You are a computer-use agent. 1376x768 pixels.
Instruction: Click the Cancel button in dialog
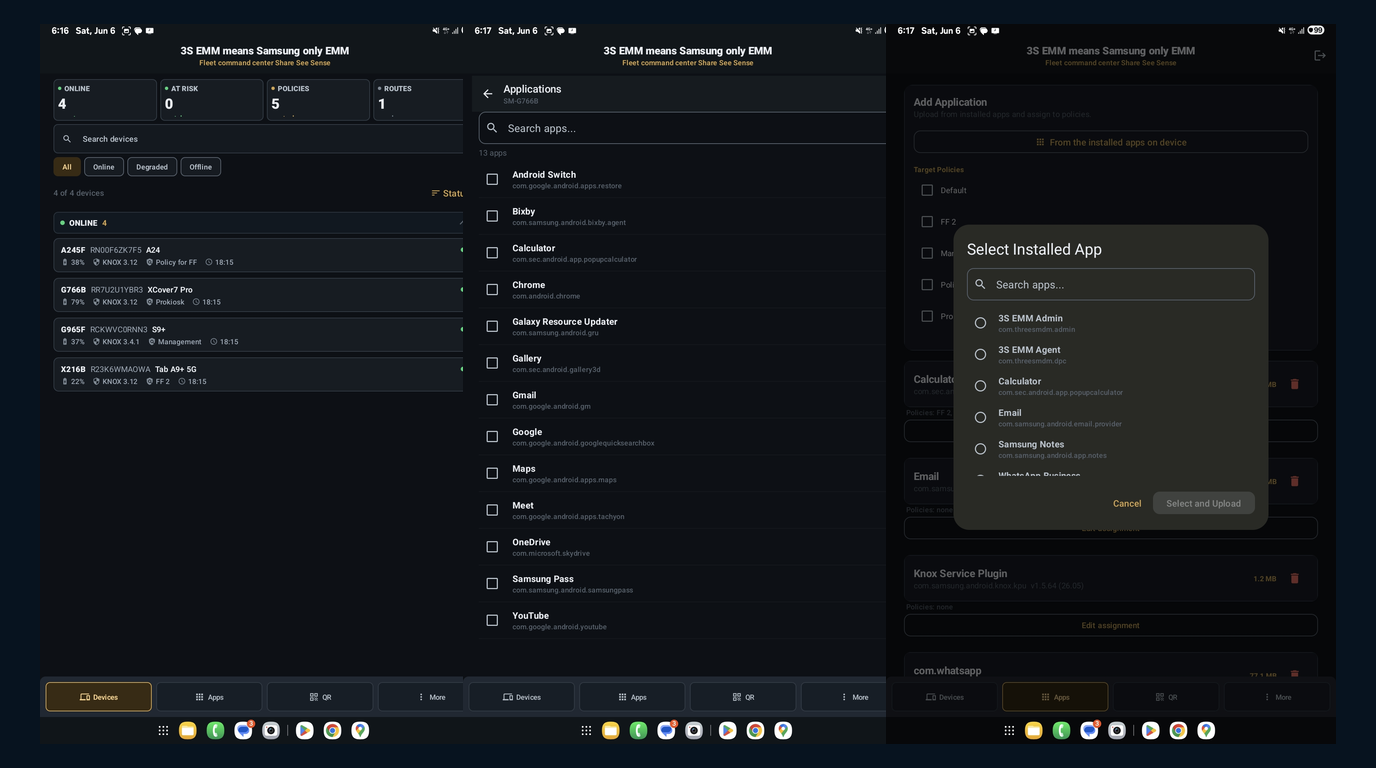[1127, 503]
